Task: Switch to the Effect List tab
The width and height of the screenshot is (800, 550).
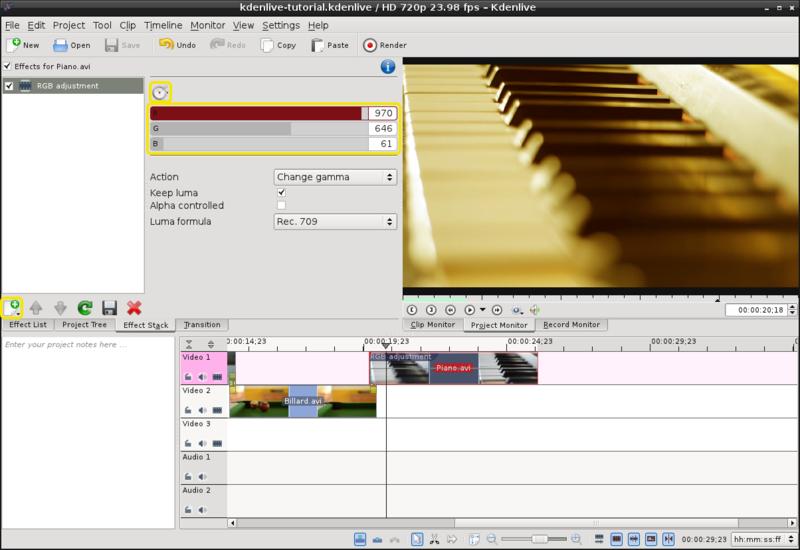Action: tap(28, 324)
